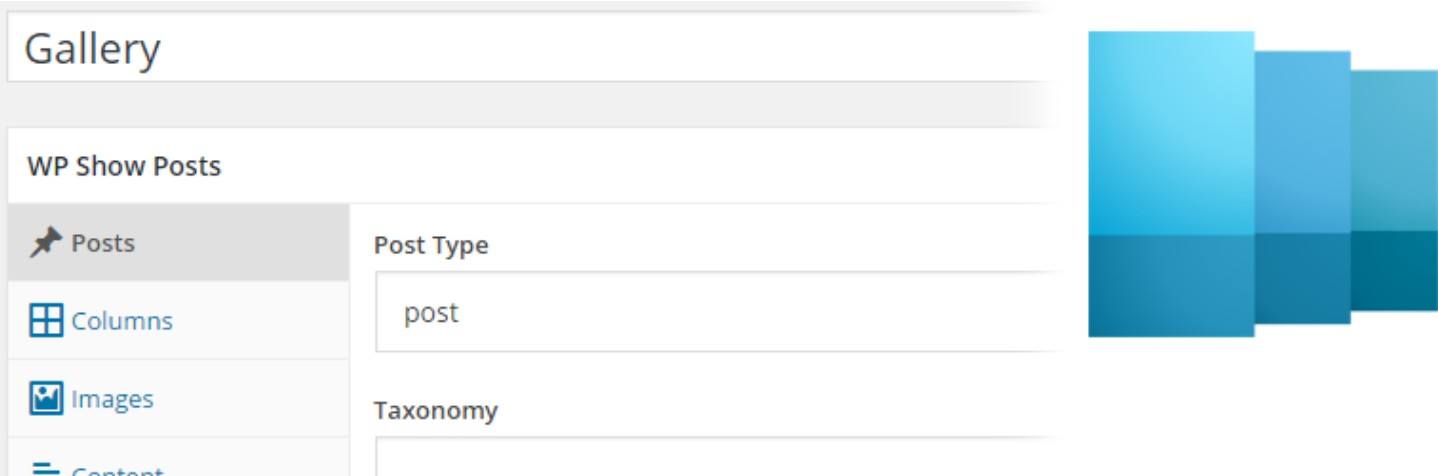The width and height of the screenshot is (1438, 476).
Task: Click the lines icon beside Content
Action: point(43,467)
